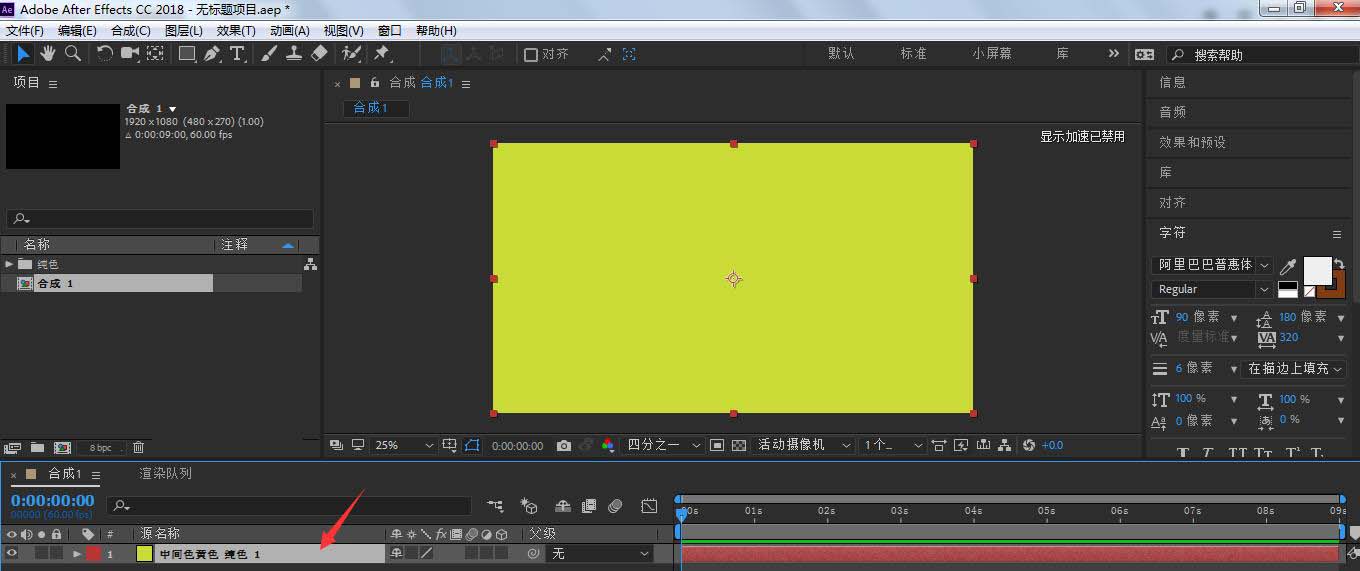This screenshot has width=1360, height=571.
Task: Switch to the 渲染队列 tab
Action: click(165, 473)
